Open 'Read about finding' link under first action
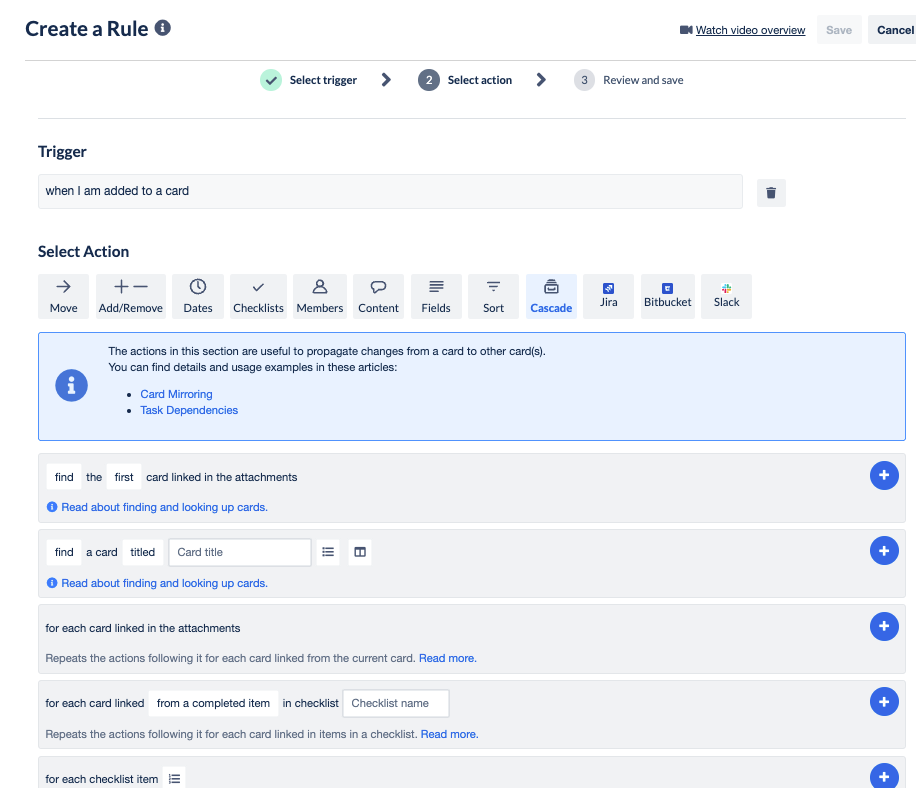Viewport: 916px width, 800px height. pyautogui.click(x=164, y=507)
